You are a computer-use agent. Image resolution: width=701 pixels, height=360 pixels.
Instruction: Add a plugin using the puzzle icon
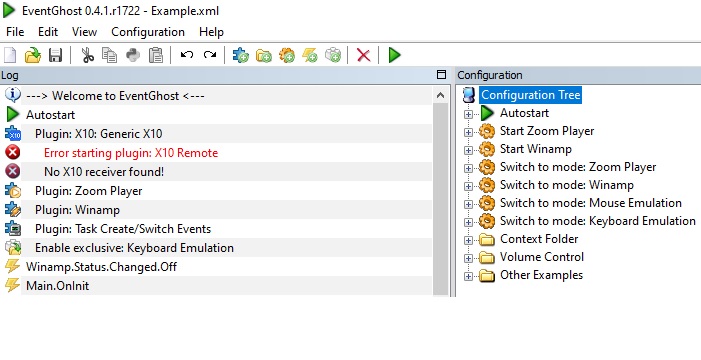click(241, 55)
